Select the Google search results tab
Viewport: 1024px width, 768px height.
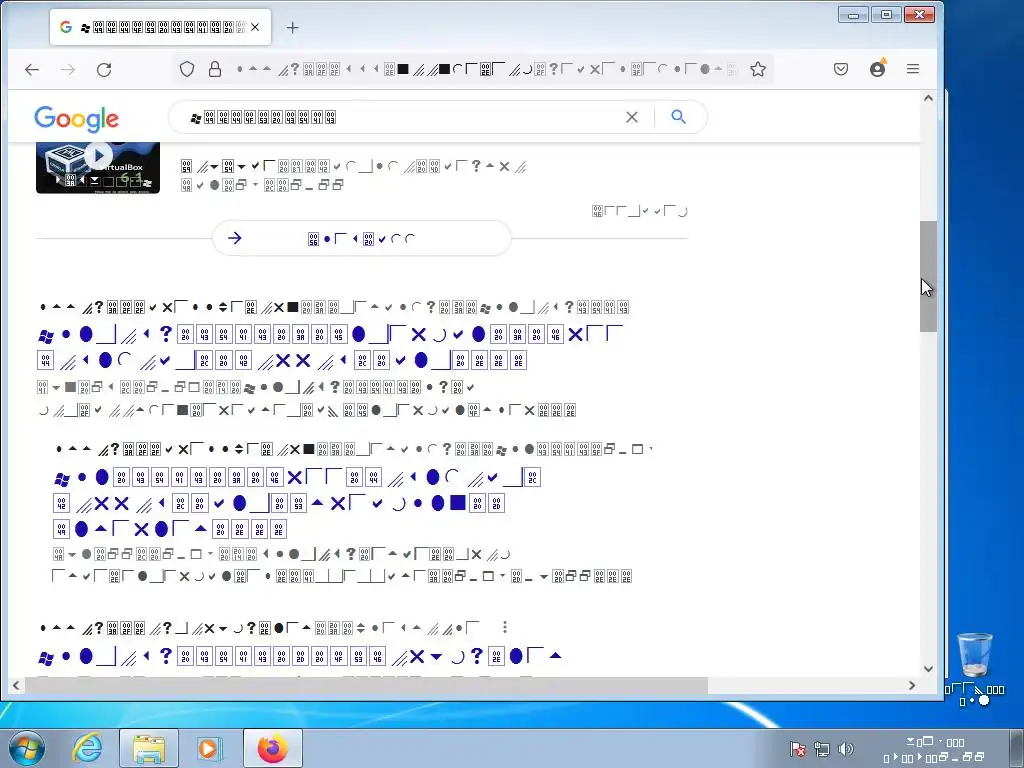click(161, 27)
